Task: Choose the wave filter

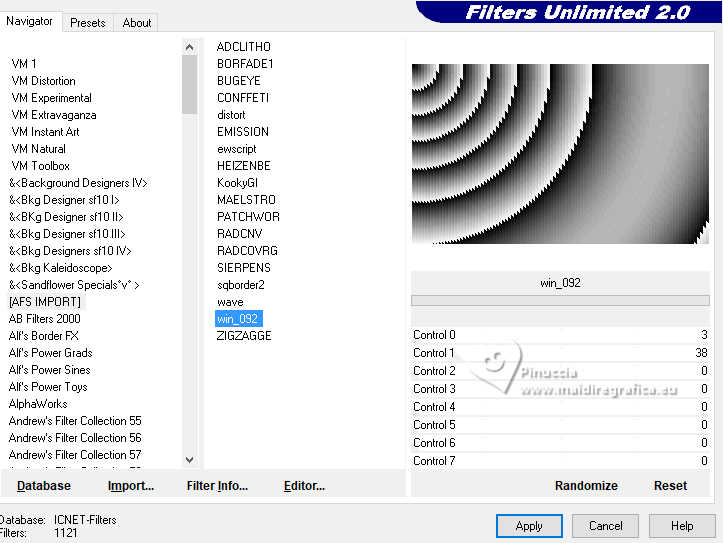Action: pyautogui.click(x=230, y=302)
